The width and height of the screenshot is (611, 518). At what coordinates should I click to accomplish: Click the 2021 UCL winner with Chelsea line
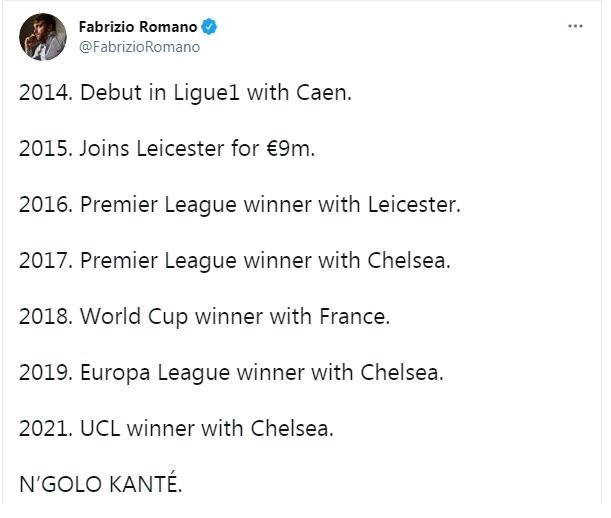click(x=176, y=428)
